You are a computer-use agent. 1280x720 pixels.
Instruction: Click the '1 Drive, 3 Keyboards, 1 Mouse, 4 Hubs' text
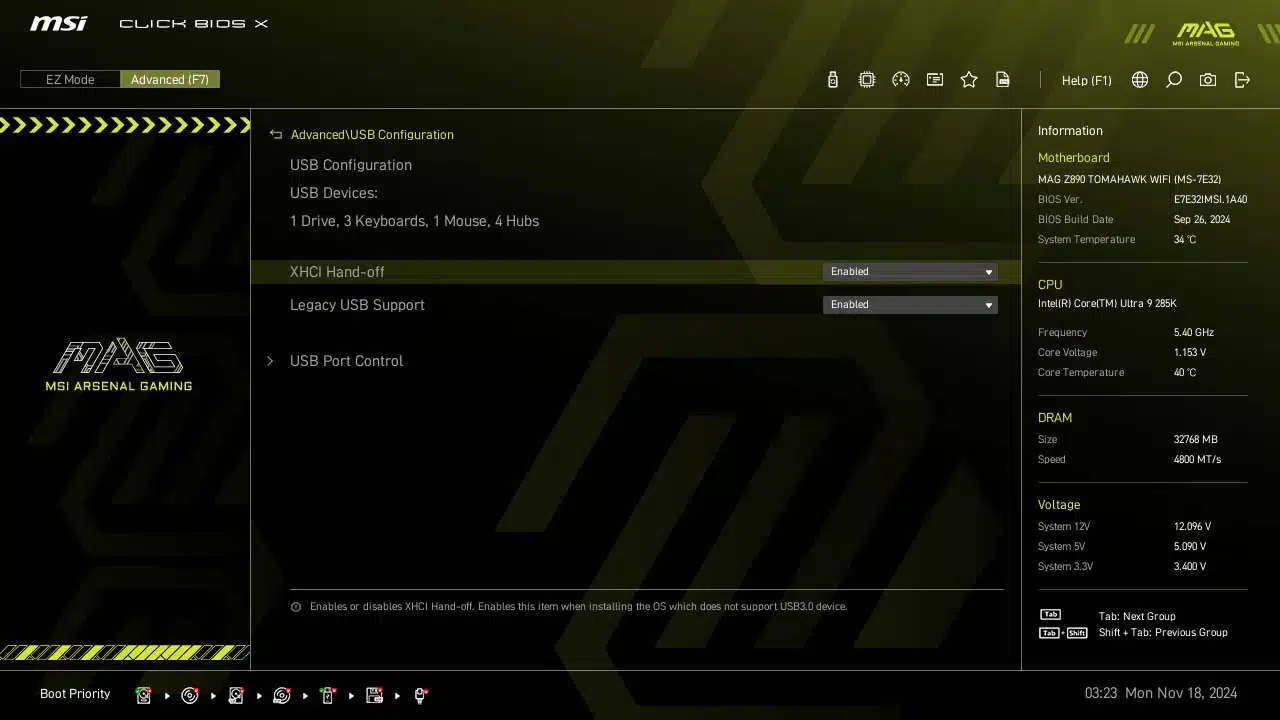[414, 221]
